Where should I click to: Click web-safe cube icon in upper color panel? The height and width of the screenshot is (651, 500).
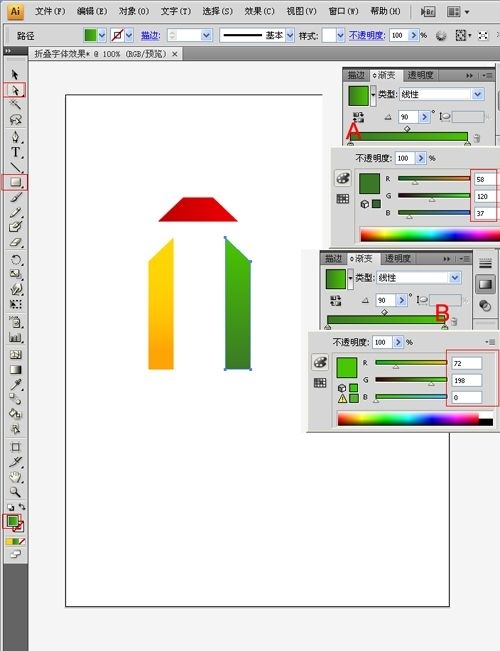[365, 204]
